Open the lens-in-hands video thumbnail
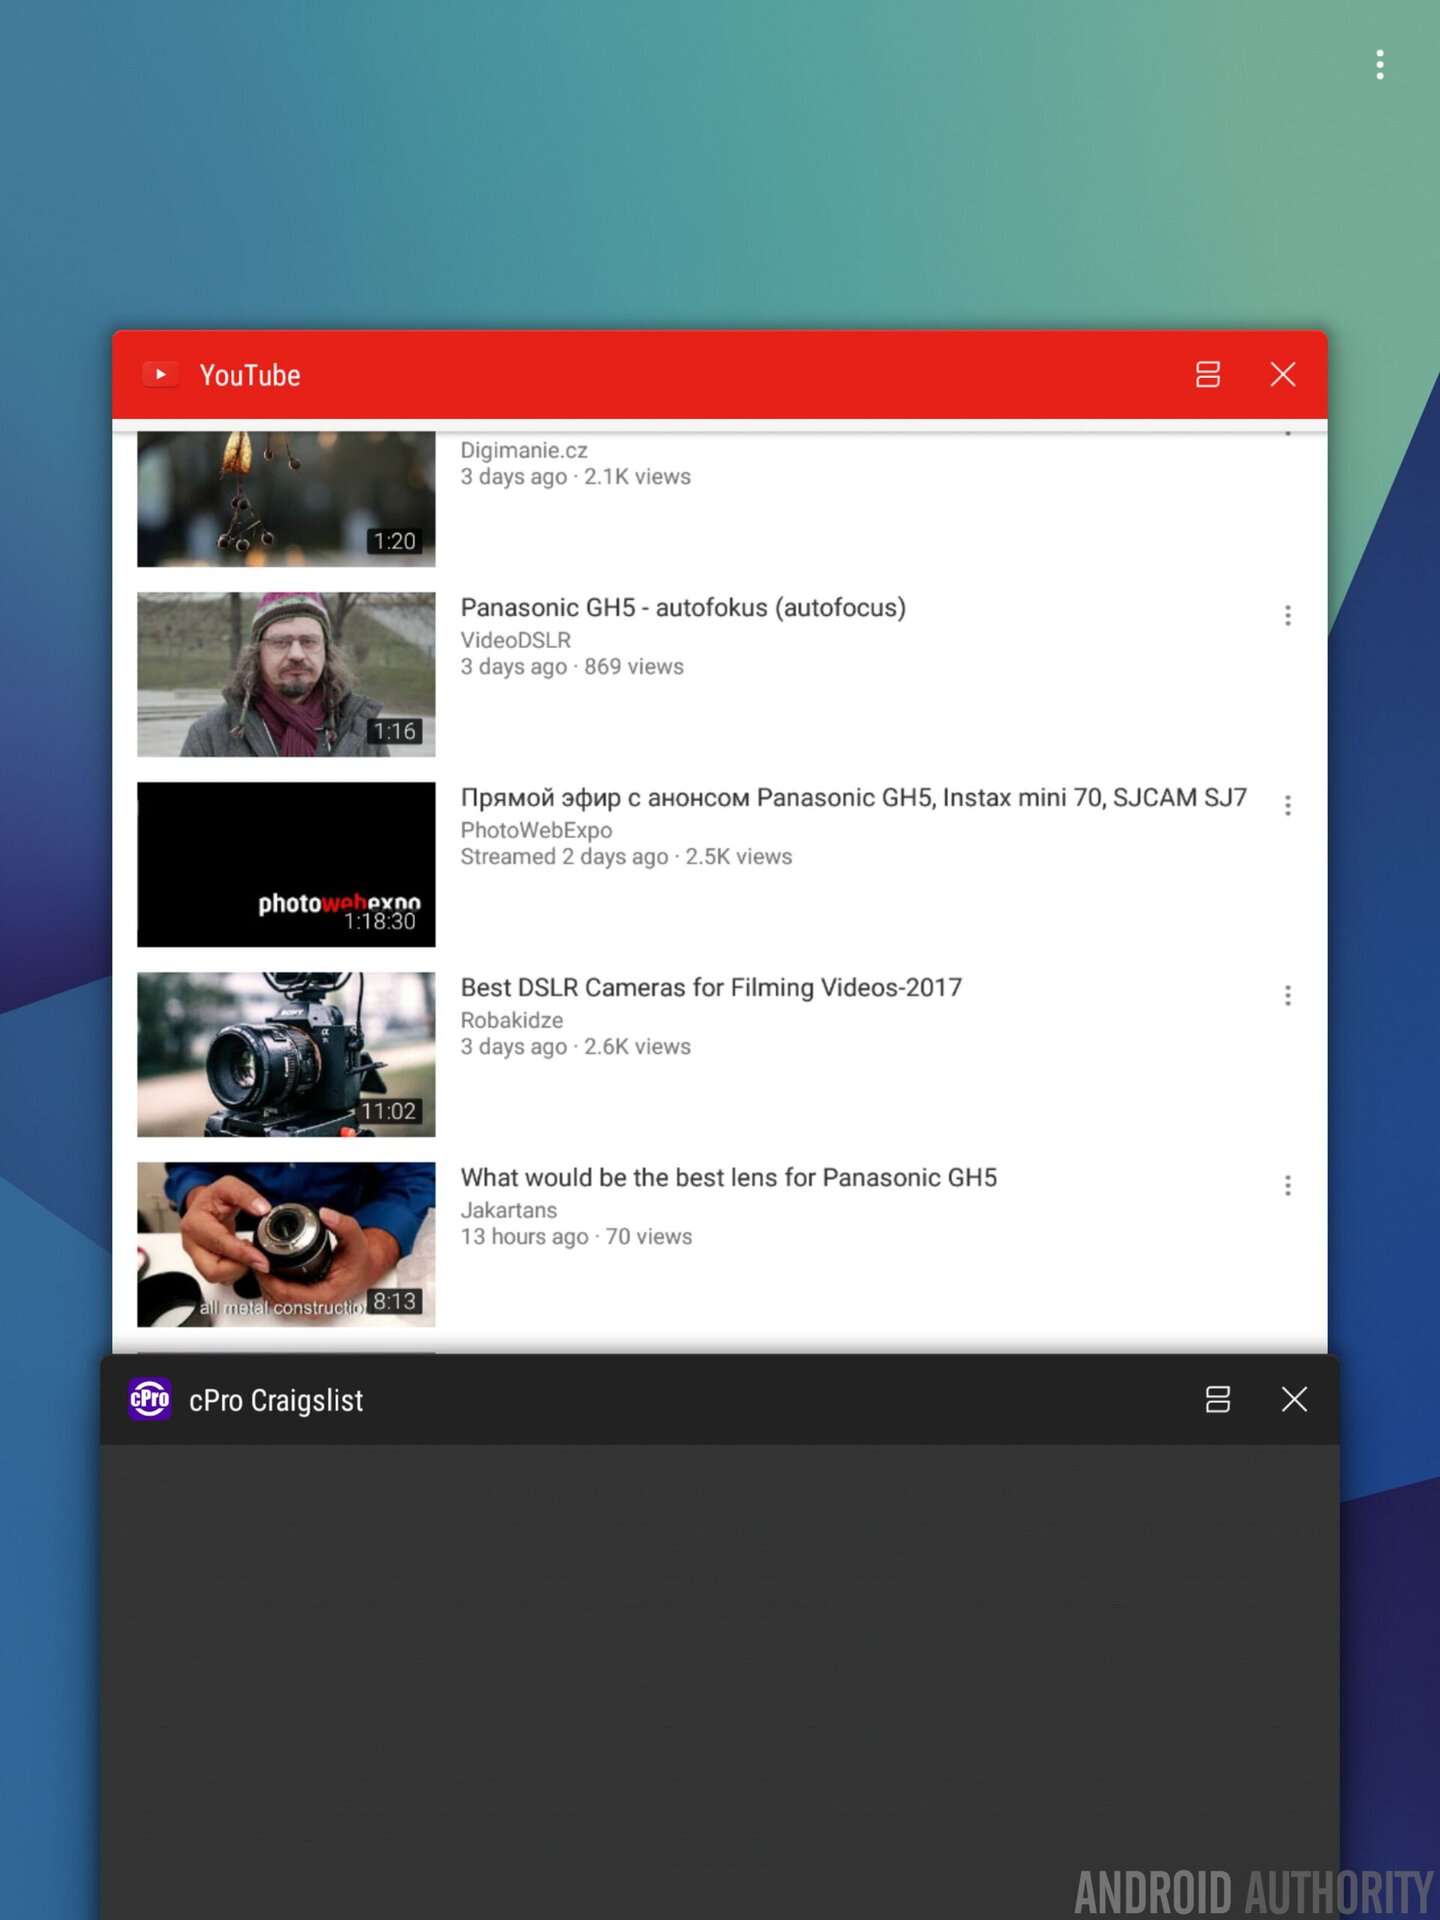Viewport: 1440px width, 1920px height. pos(286,1244)
